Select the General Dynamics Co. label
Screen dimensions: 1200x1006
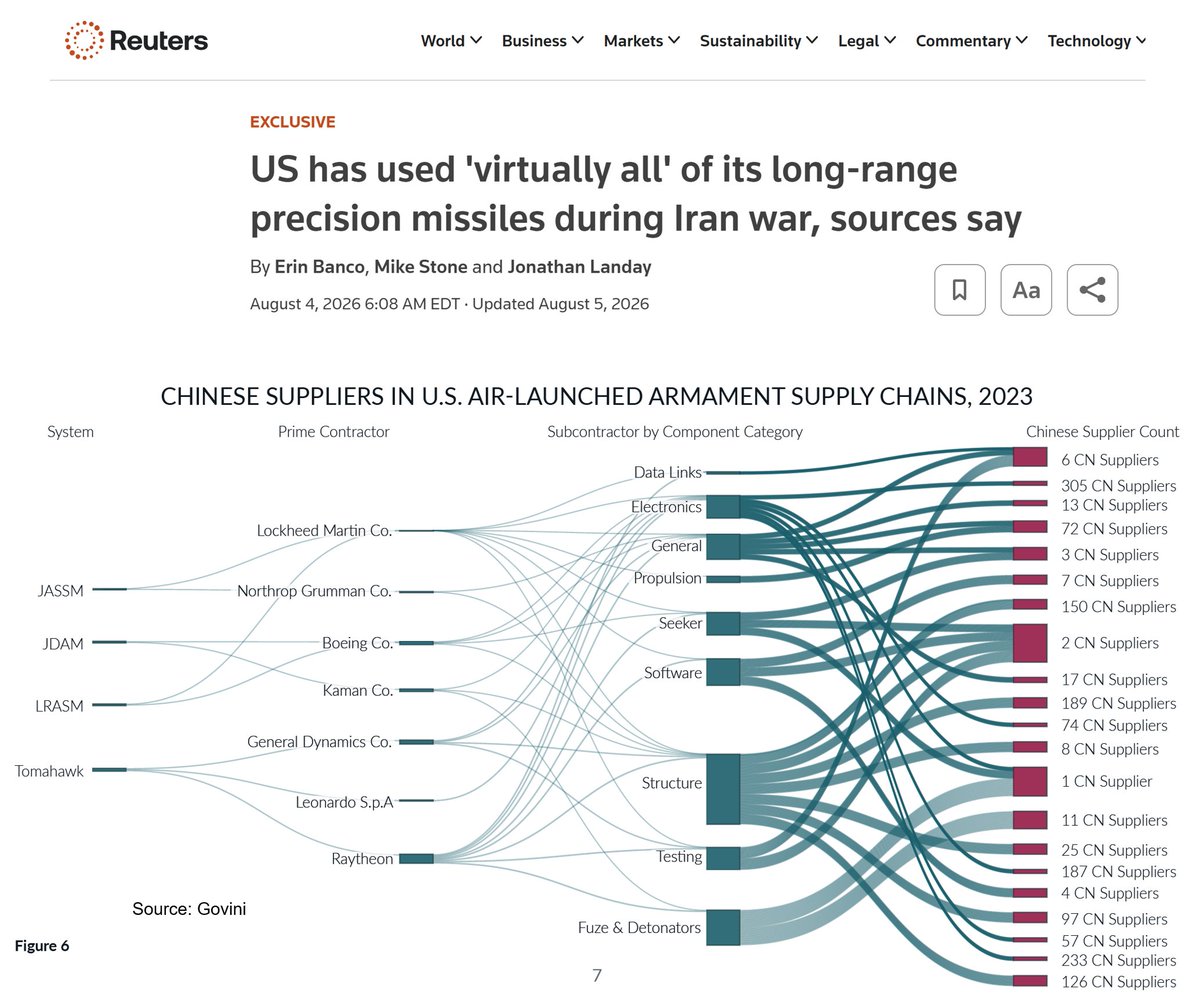point(320,742)
